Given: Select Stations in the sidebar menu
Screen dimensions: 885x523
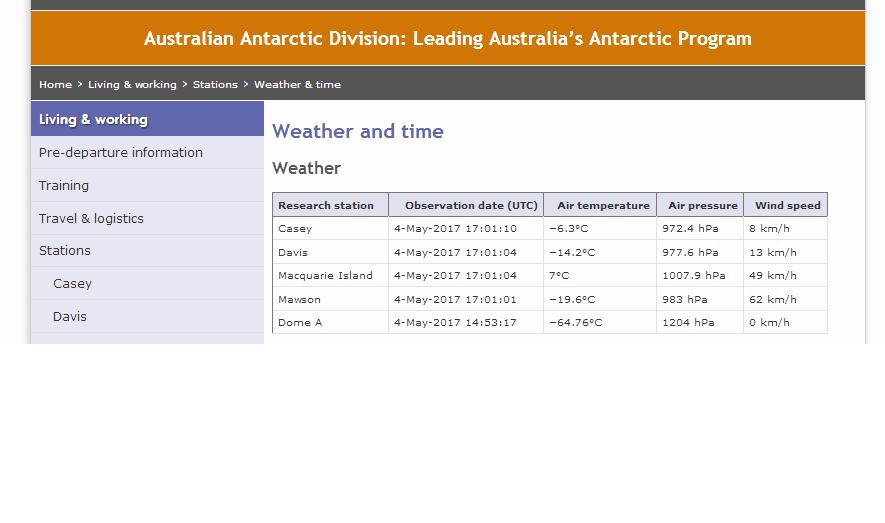Looking at the screenshot, I should point(147,250).
